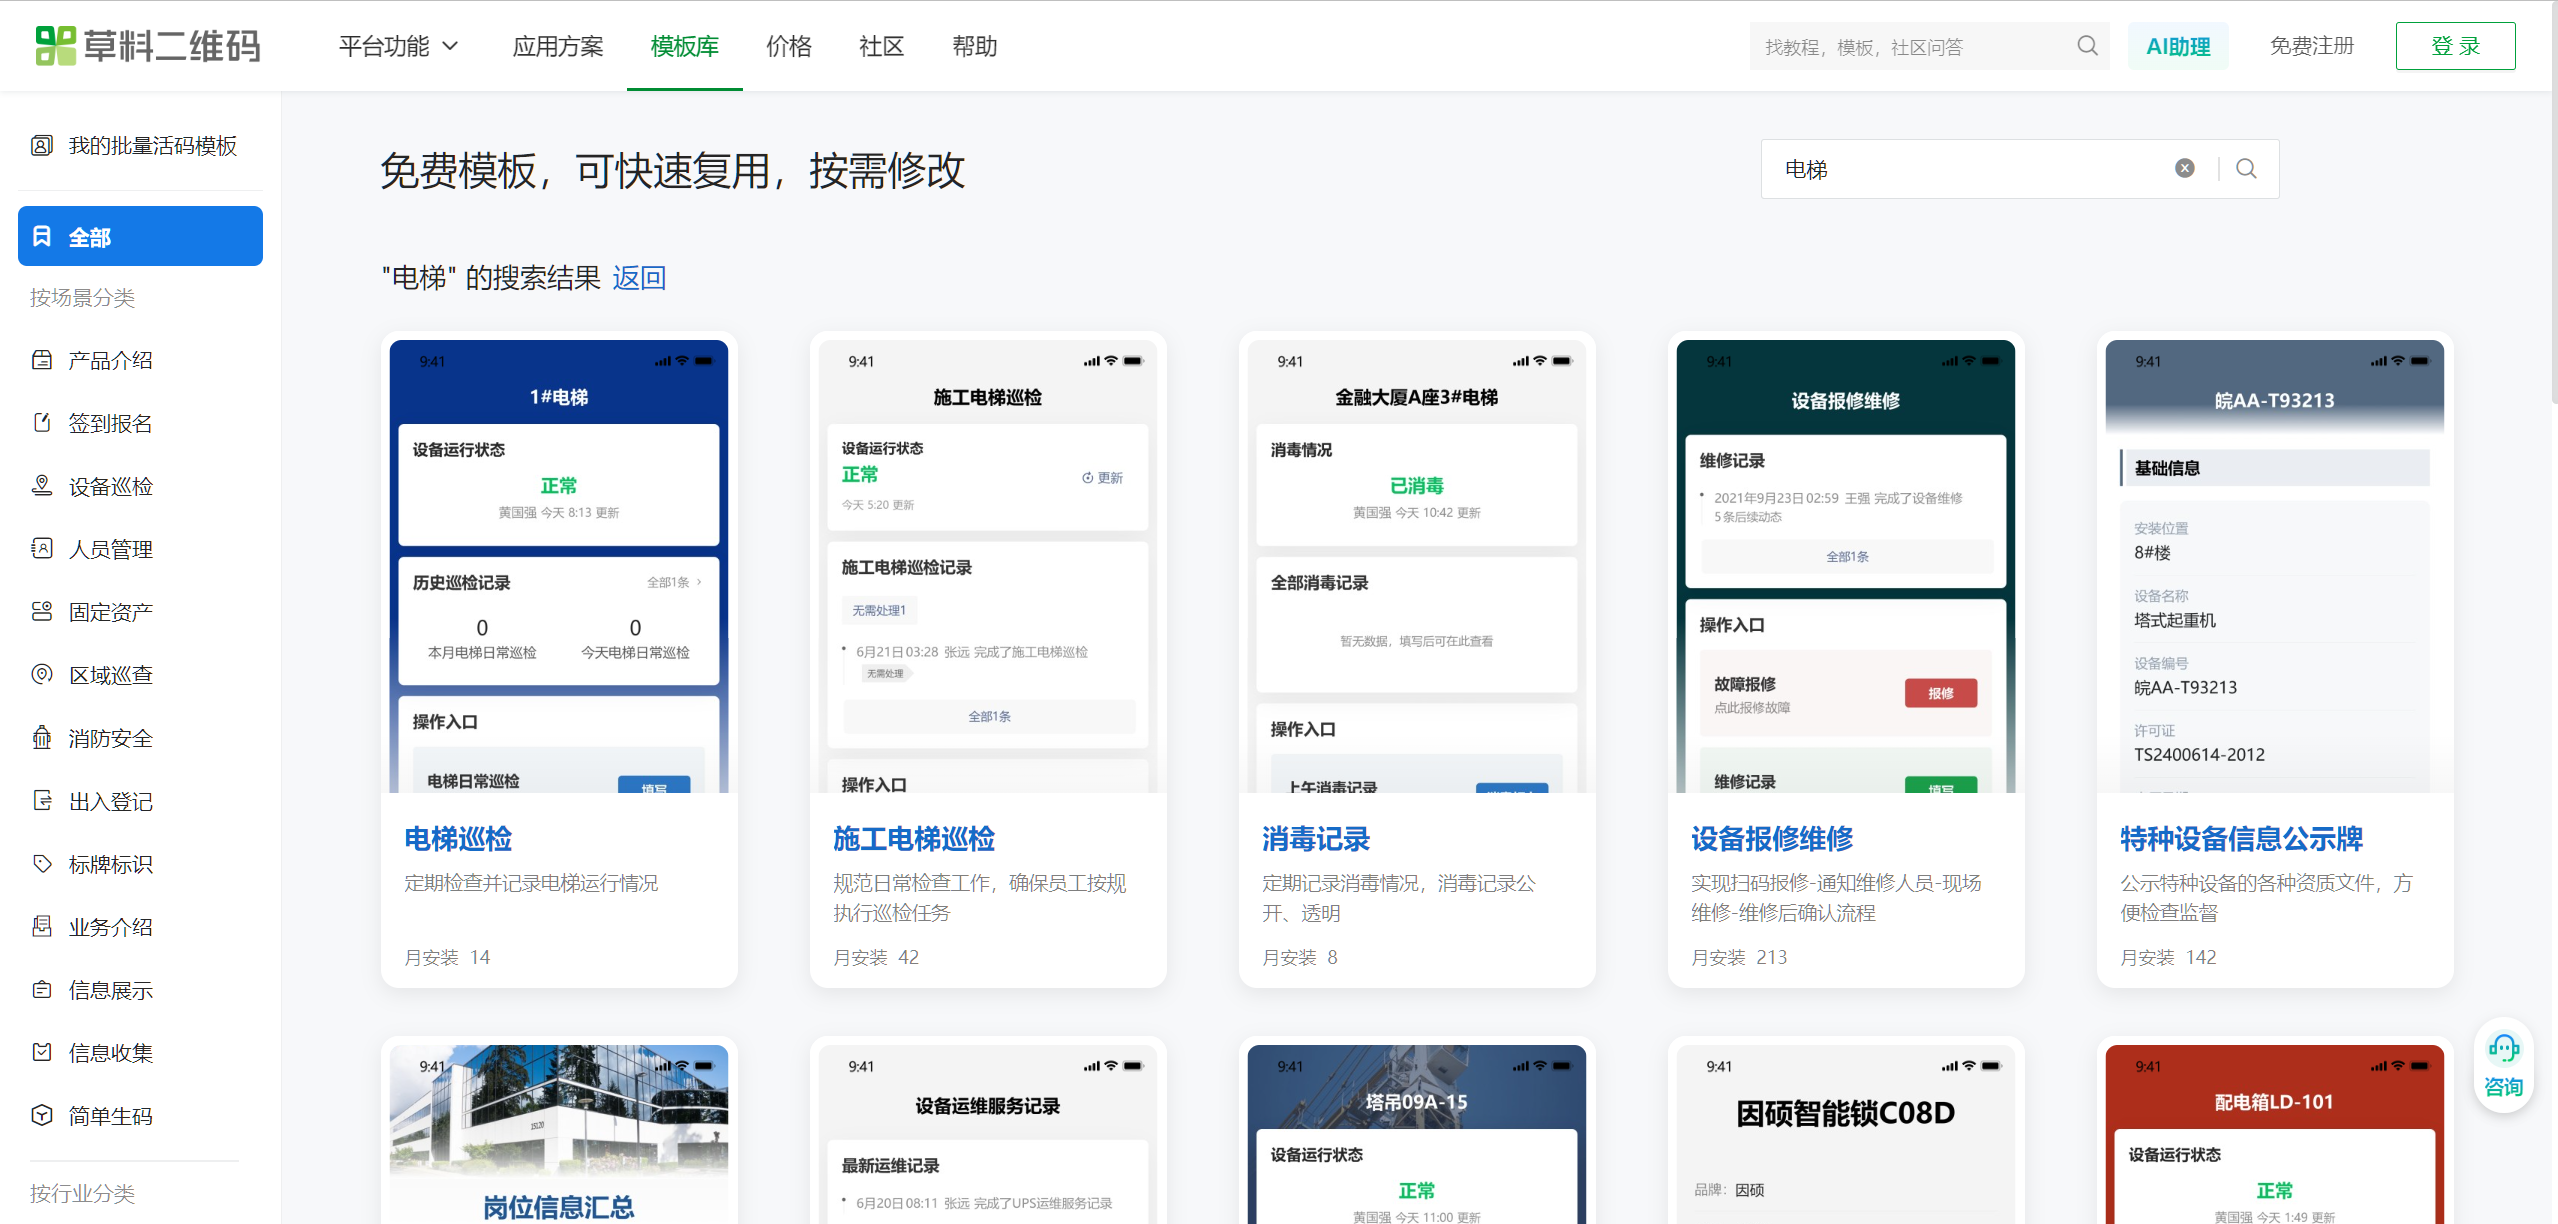Click the 返回 link beside search results
Viewport: 2558px width, 1224px height.
point(639,278)
